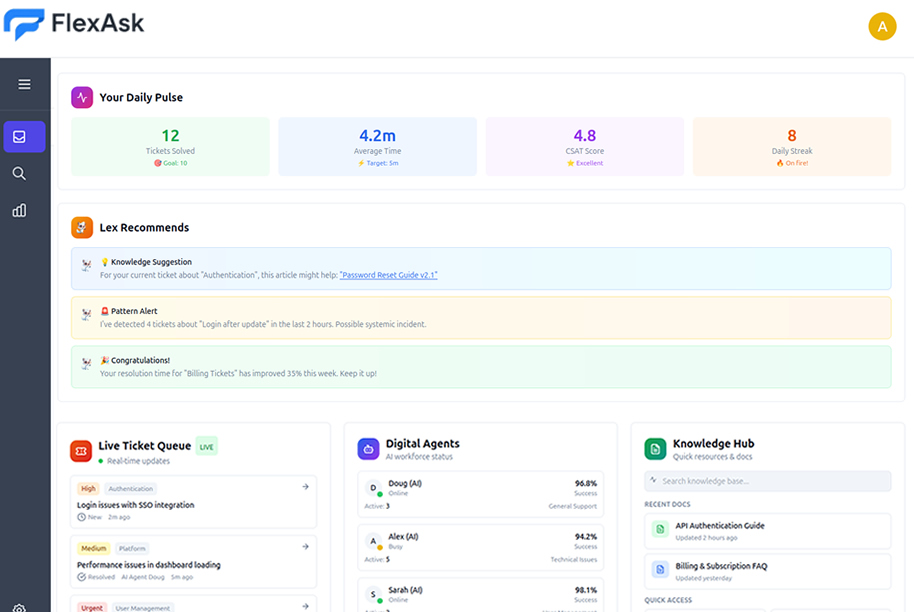The height and width of the screenshot is (612, 914).
Task: Click the Doug (AI) avatar icon
Action: pyautogui.click(x=374, y=488)
